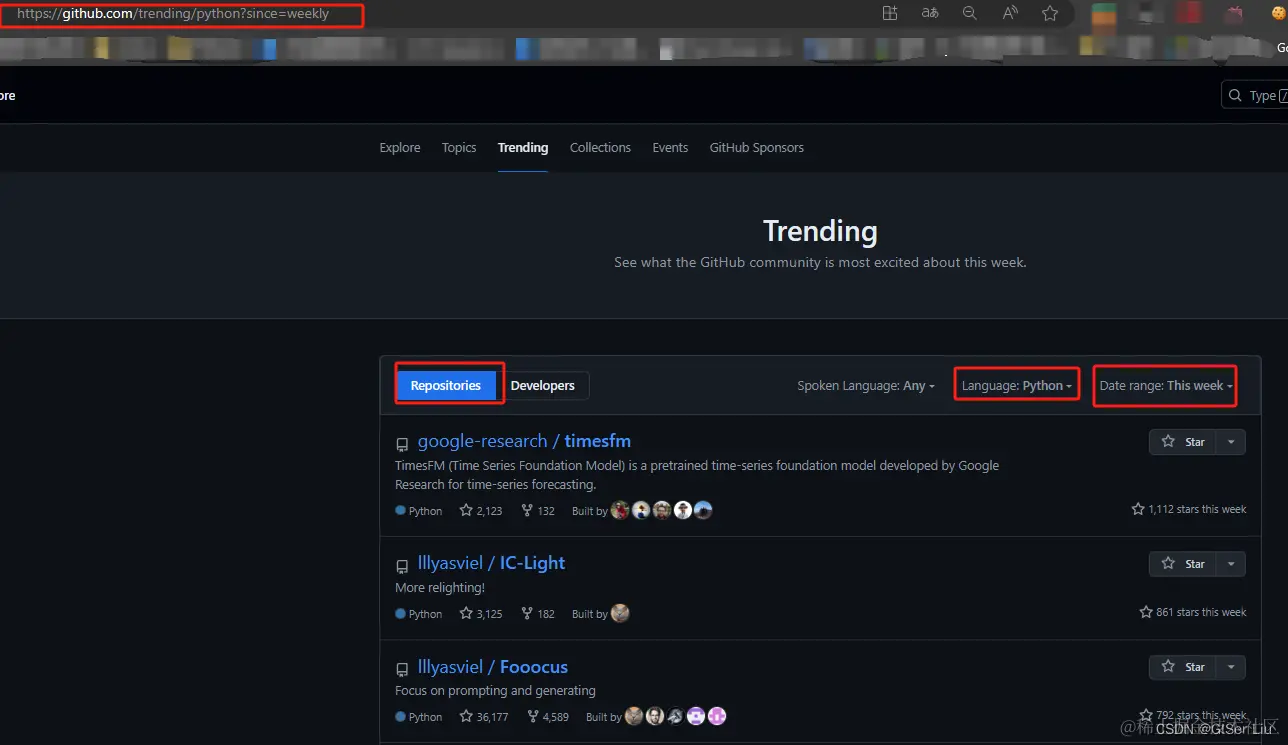Open the google-research / timesfm repository link
This screenshot has width=1288, height=745.
pos(524,441)
